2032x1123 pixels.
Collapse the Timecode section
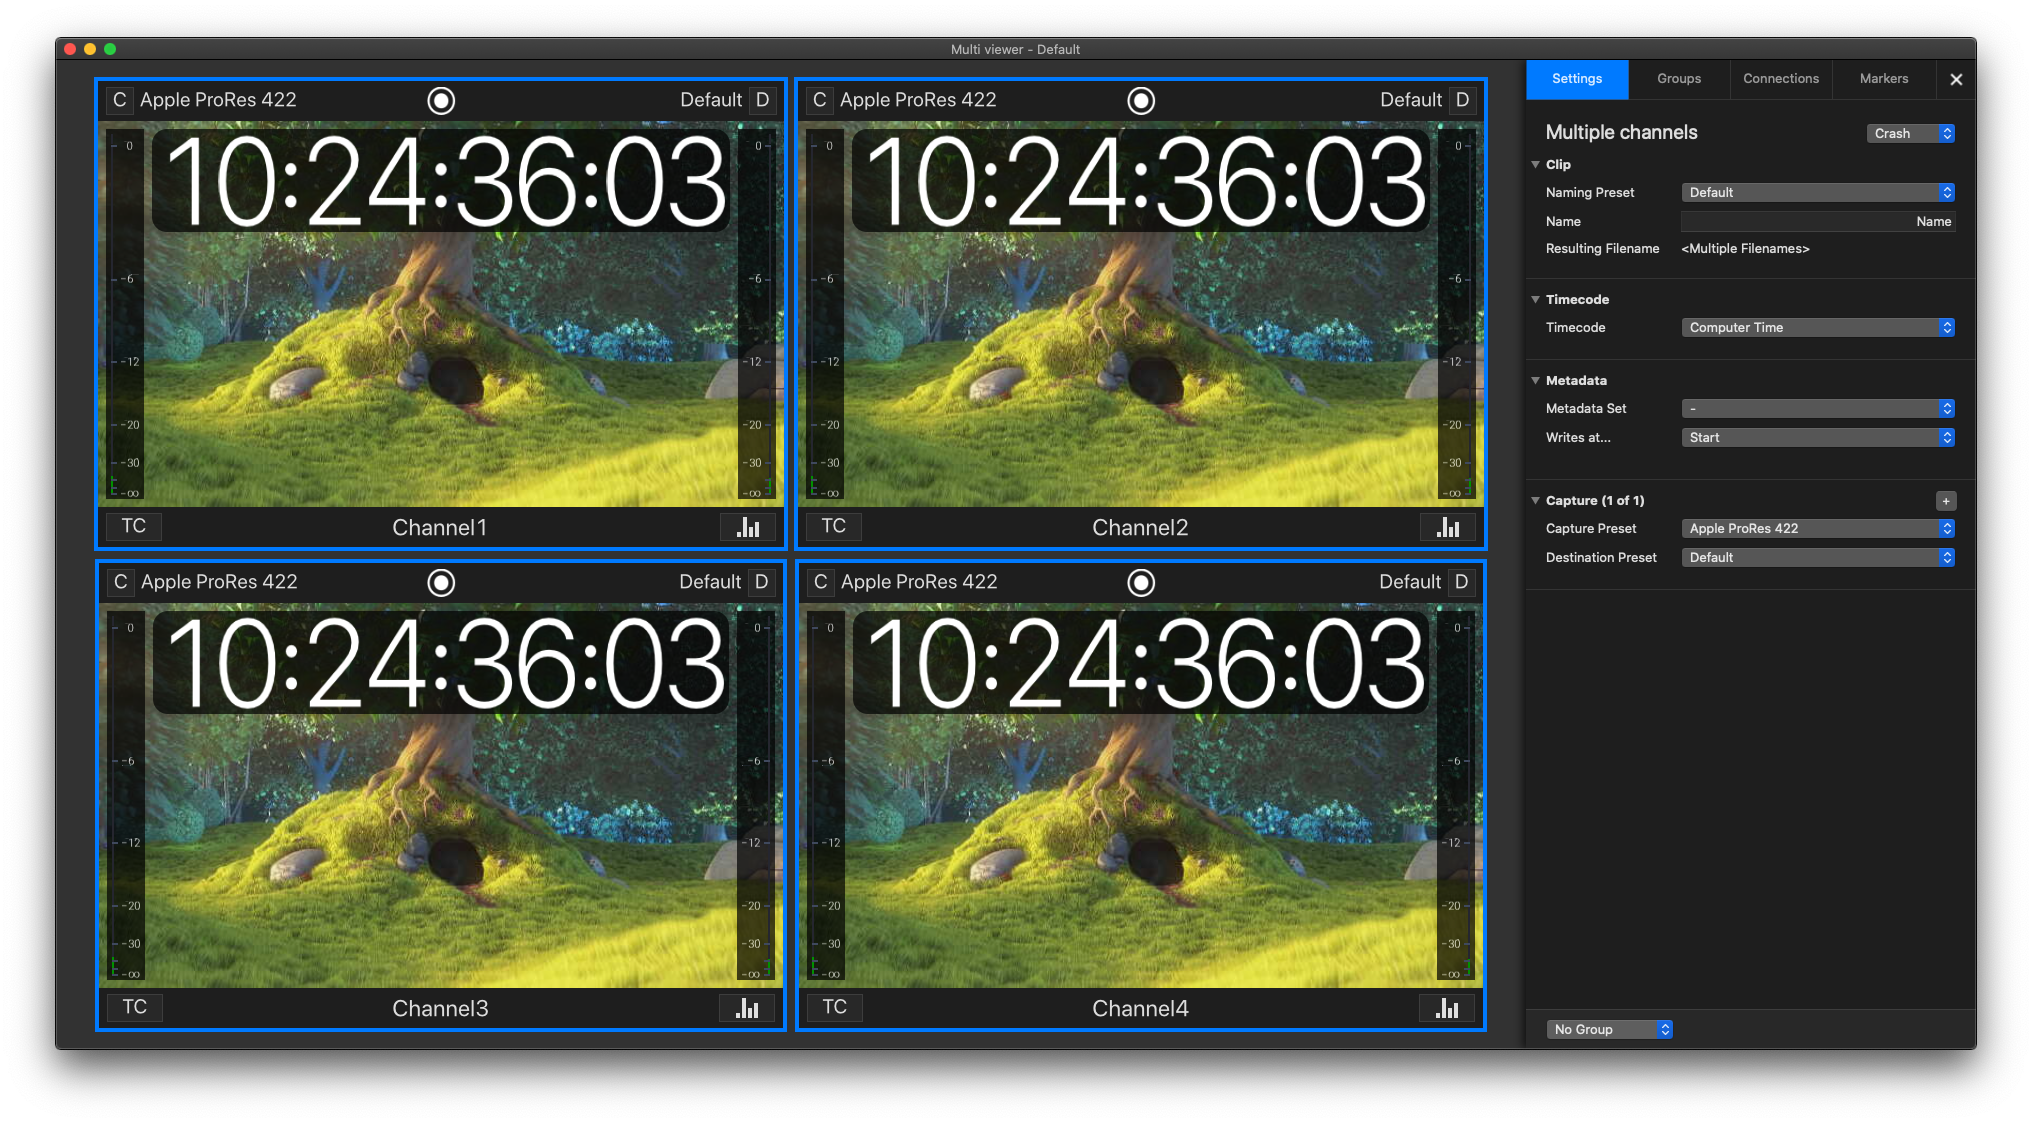[x=1536, y=299]
